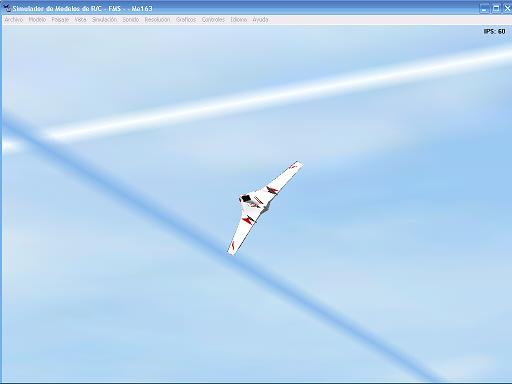The height and width of the screenshot is (384, 512).
Task: Open the Simulación menu
Action: [x=104, y=20]
